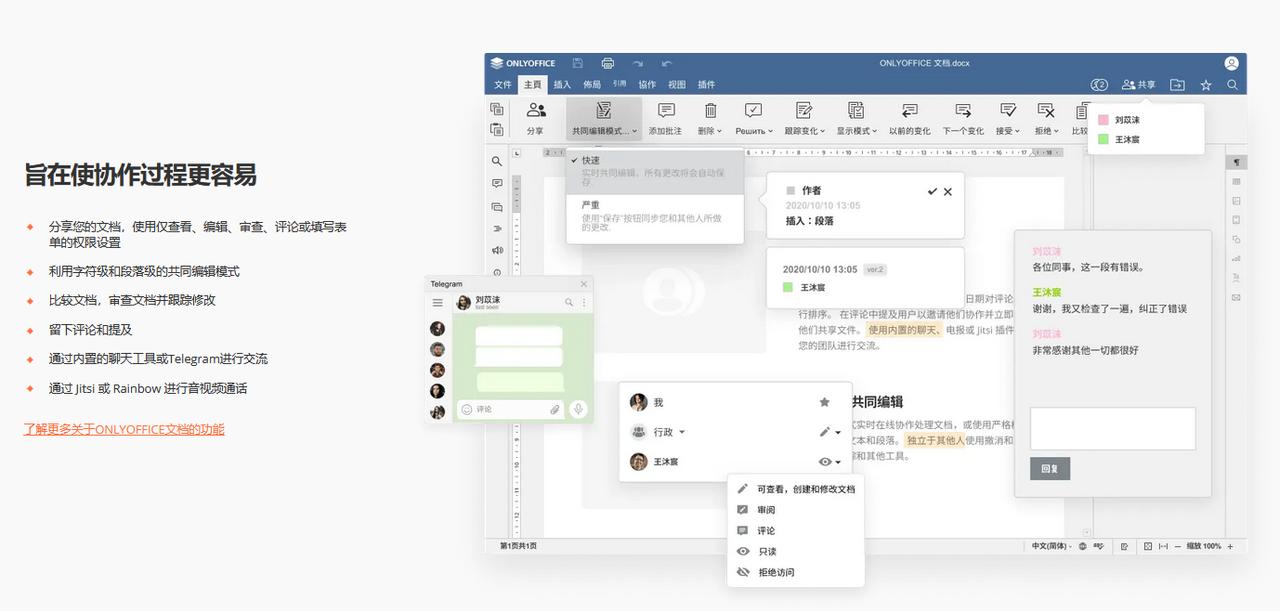Switch to the 主页 tab
Viewport: 1280px width, 613px height.
point(532,85)
